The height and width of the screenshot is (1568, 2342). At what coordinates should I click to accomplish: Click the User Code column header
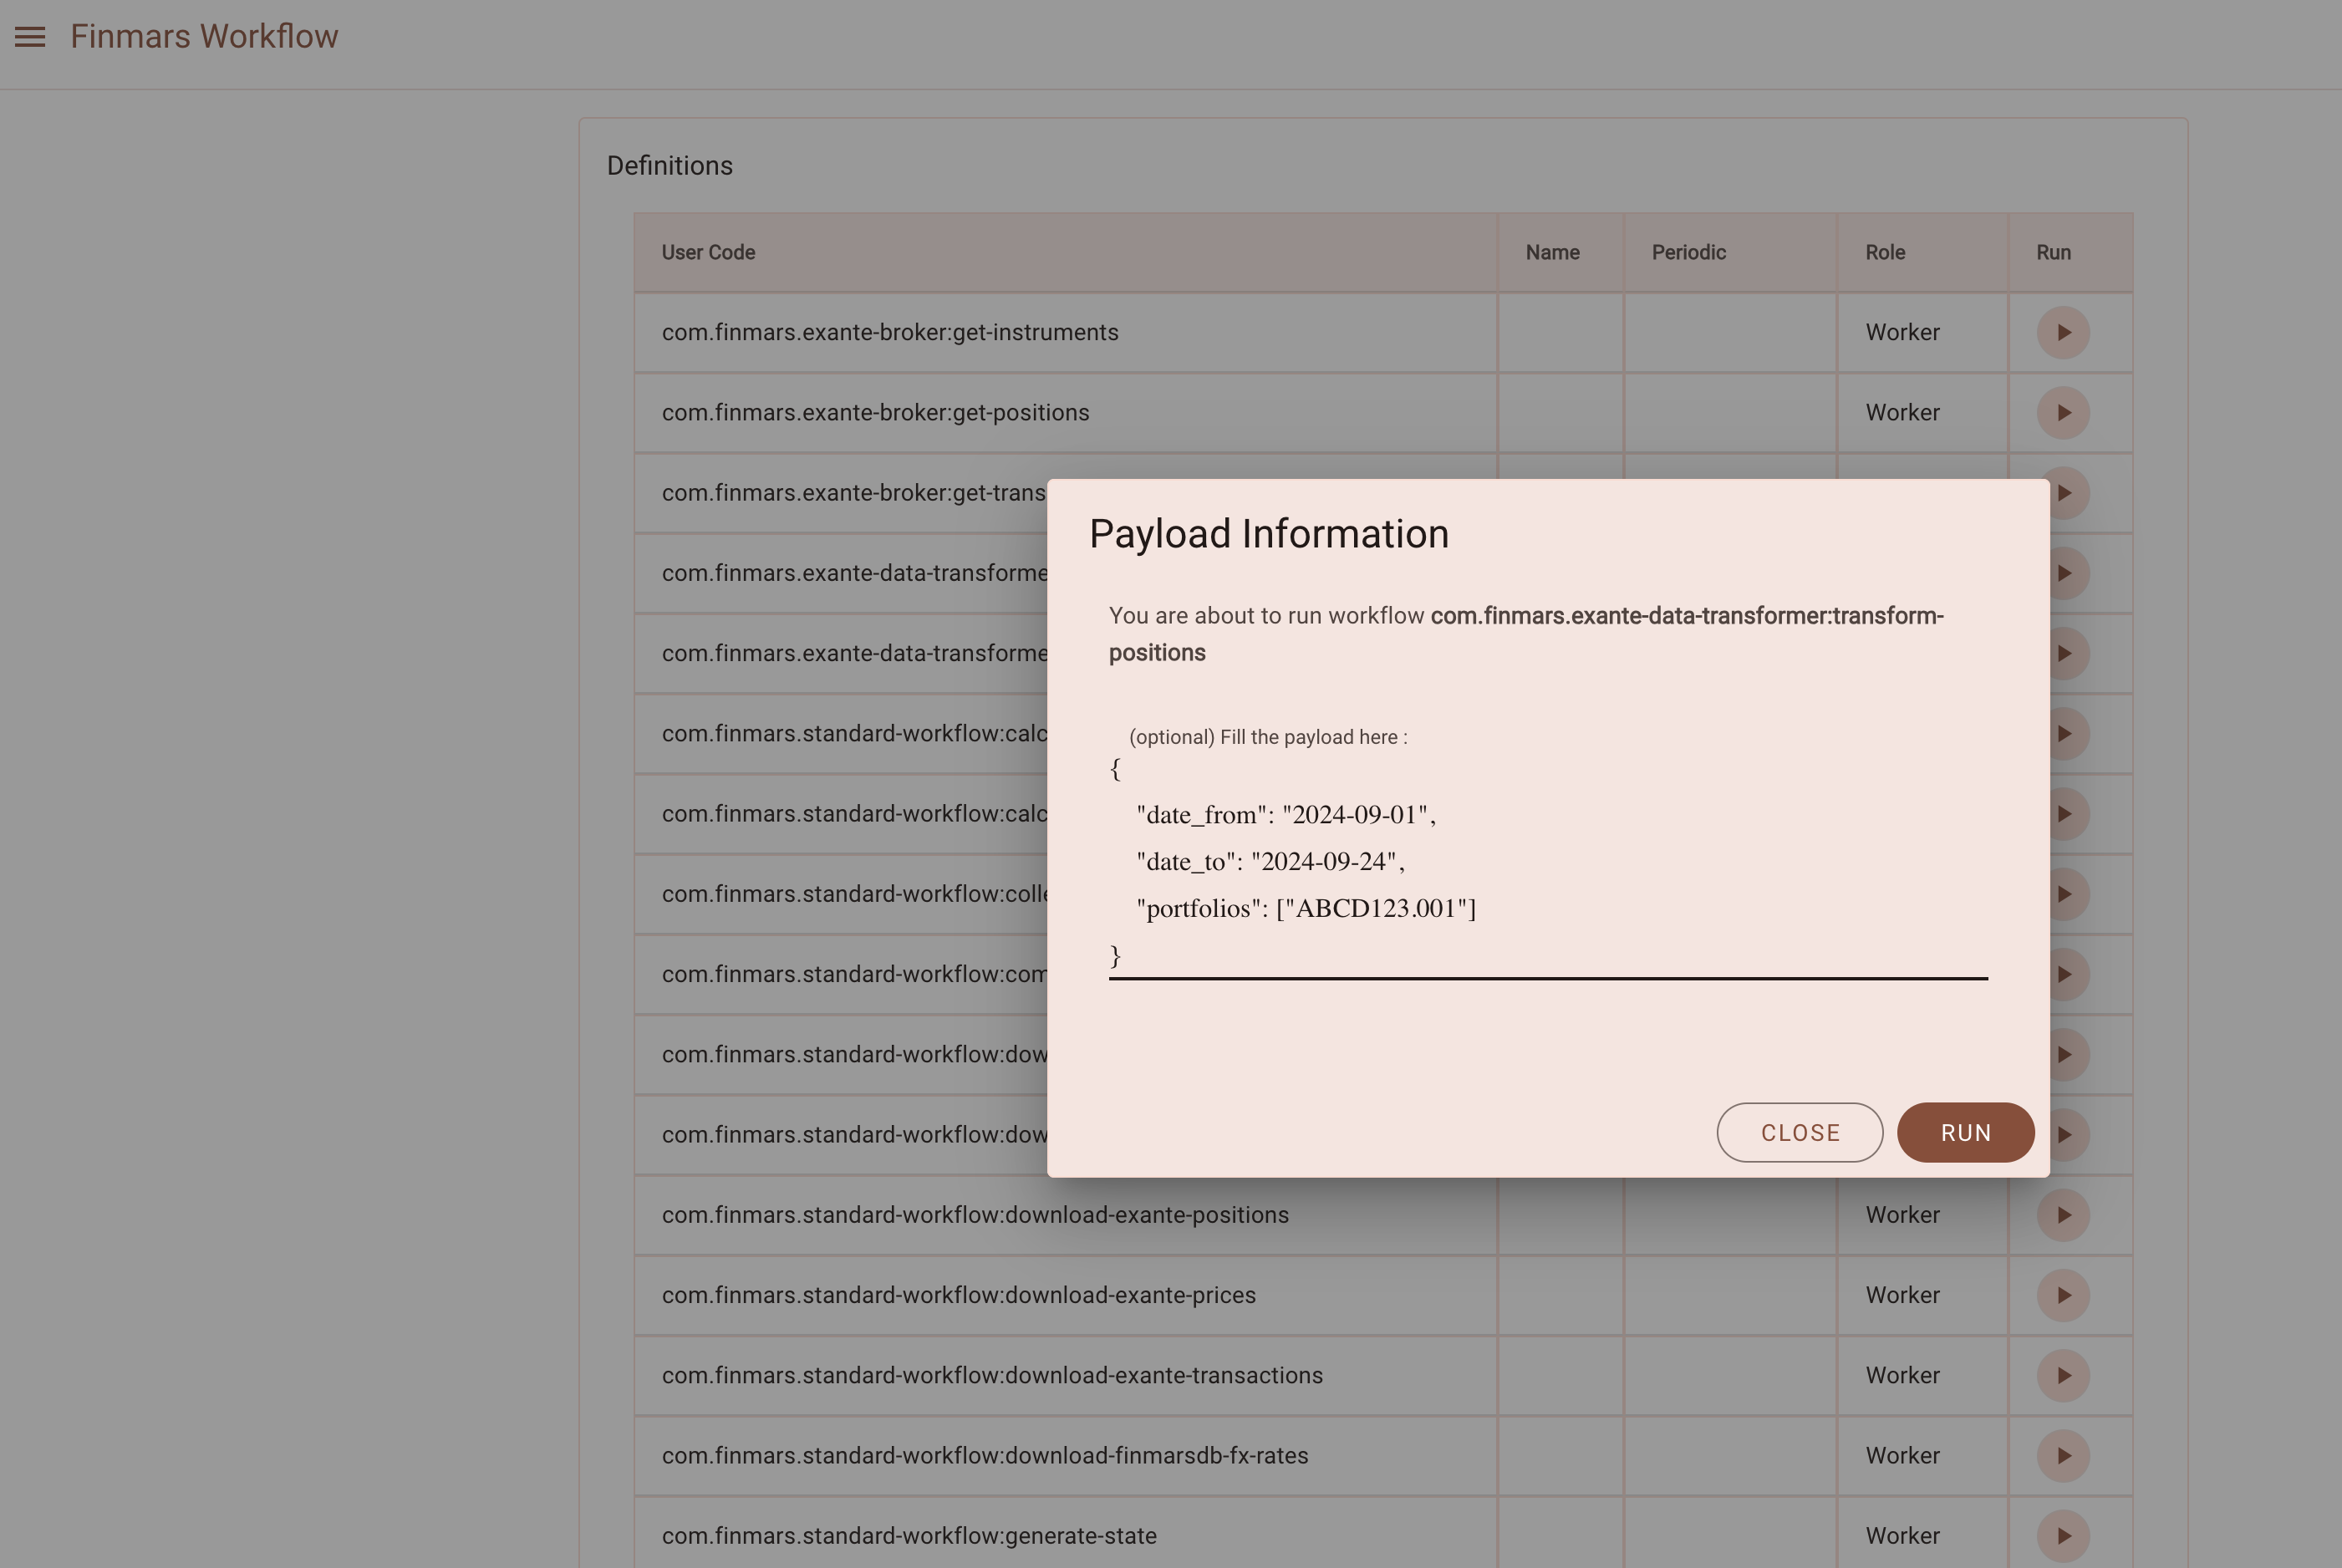tap(708, 252)
